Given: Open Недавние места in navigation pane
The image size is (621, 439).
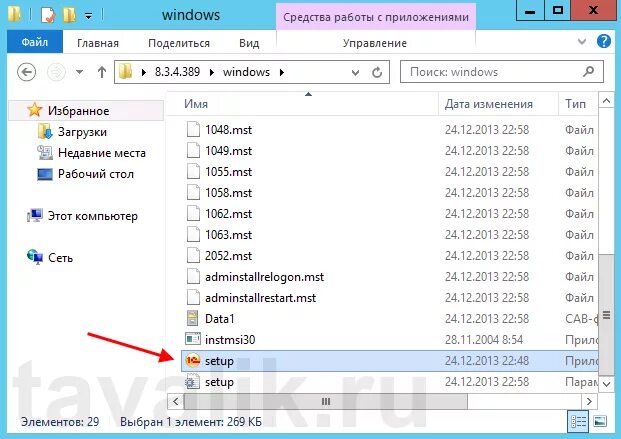Looking at the screenshot, I should [x=102, y=153].
